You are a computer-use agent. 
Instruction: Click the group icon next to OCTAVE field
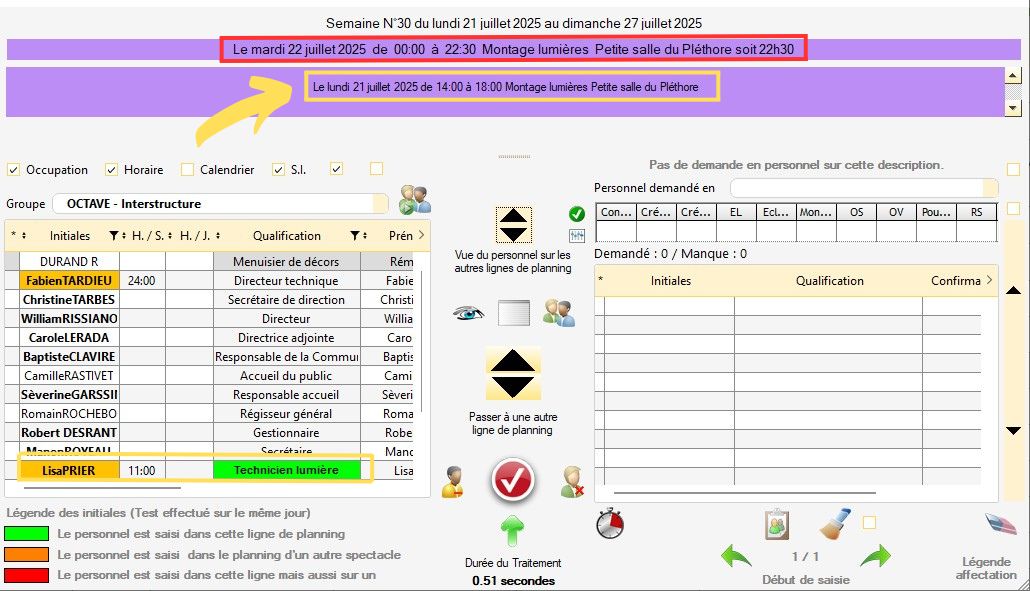point(414,200)
